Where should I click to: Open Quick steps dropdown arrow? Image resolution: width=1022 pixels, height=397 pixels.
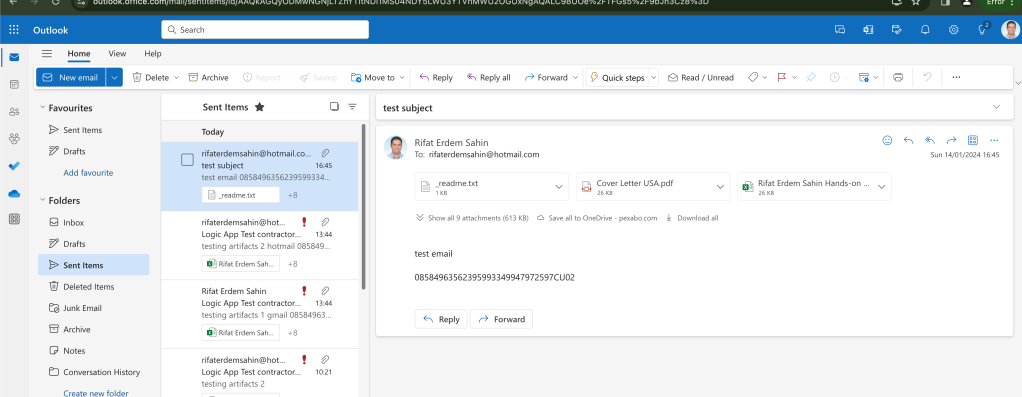pyautogui.click(x=654, y=77)
